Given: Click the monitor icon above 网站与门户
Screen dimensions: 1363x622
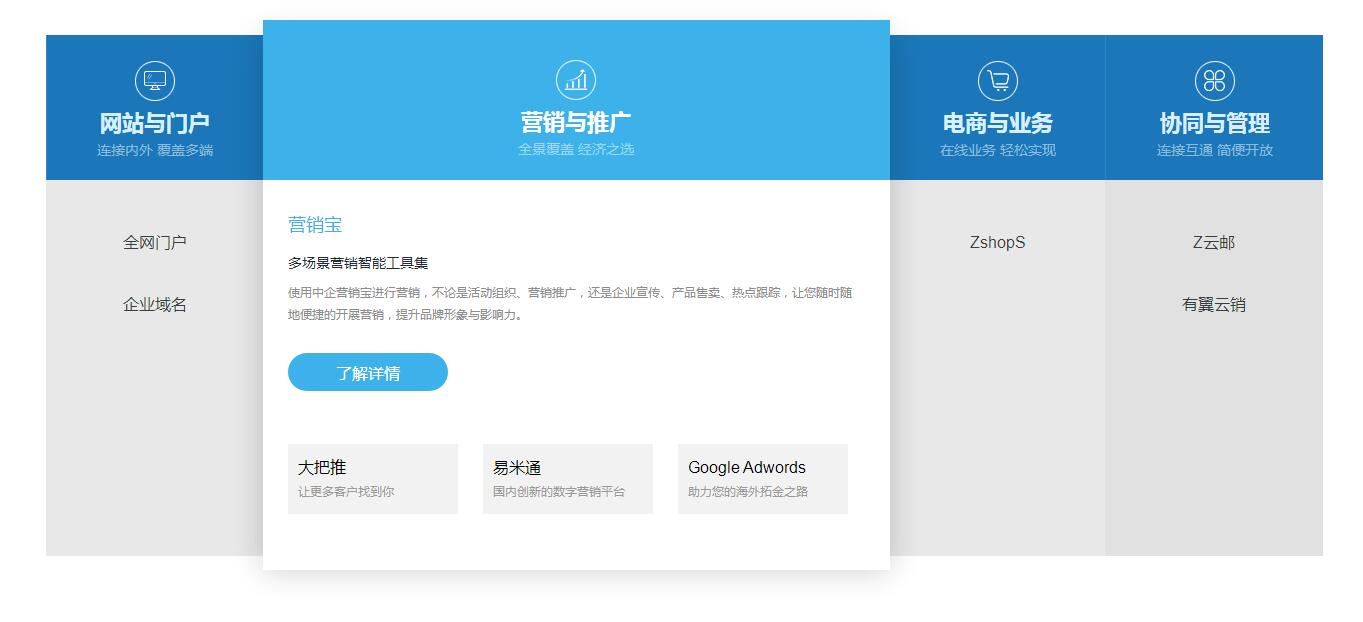Looking at the screenshot, I should click(x=154, y=80).
